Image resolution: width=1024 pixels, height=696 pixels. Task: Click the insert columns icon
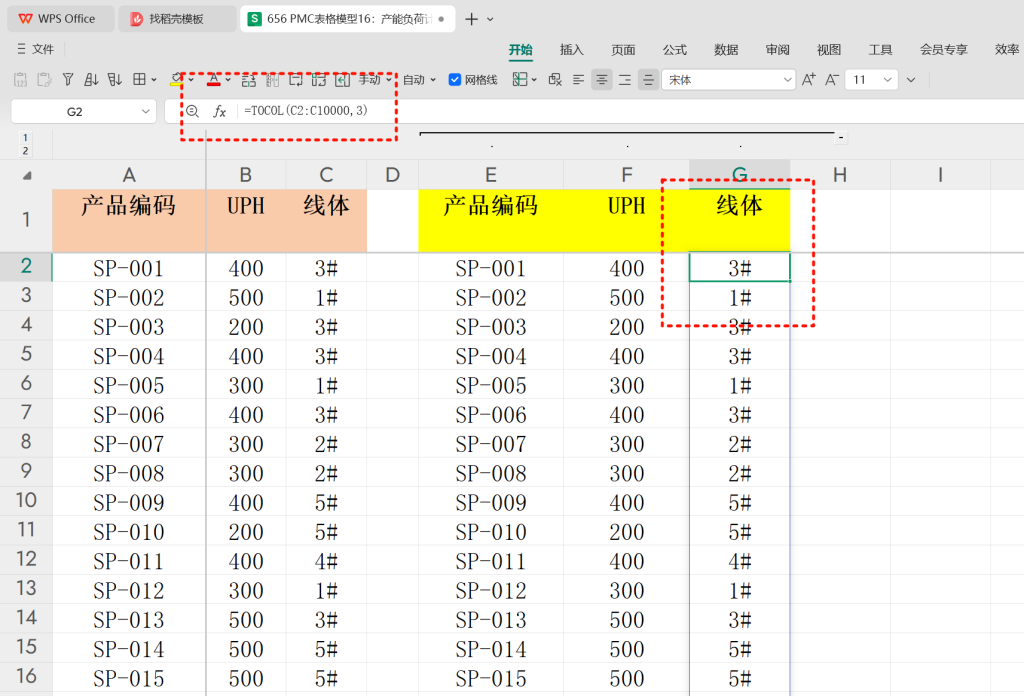[x=272, y=80]
